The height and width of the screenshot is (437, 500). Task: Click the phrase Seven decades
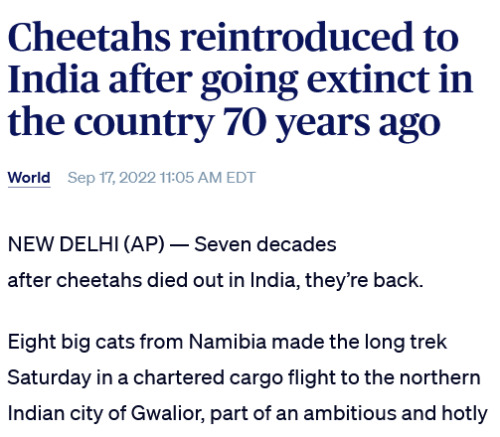click(265, 244)
